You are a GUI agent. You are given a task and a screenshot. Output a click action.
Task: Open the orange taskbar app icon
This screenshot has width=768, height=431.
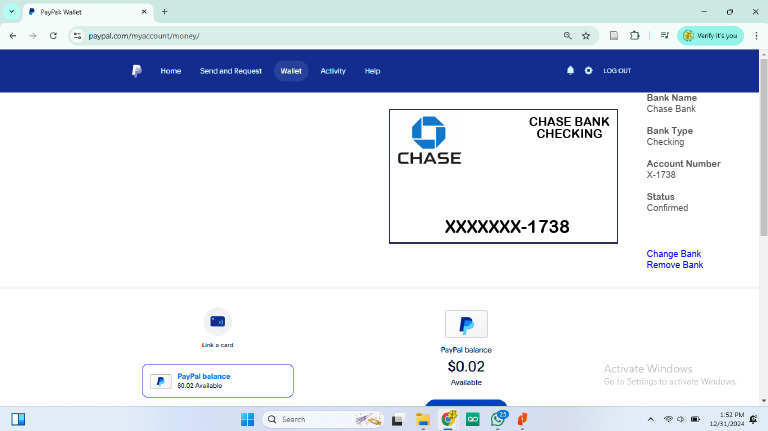click(522, 419)
